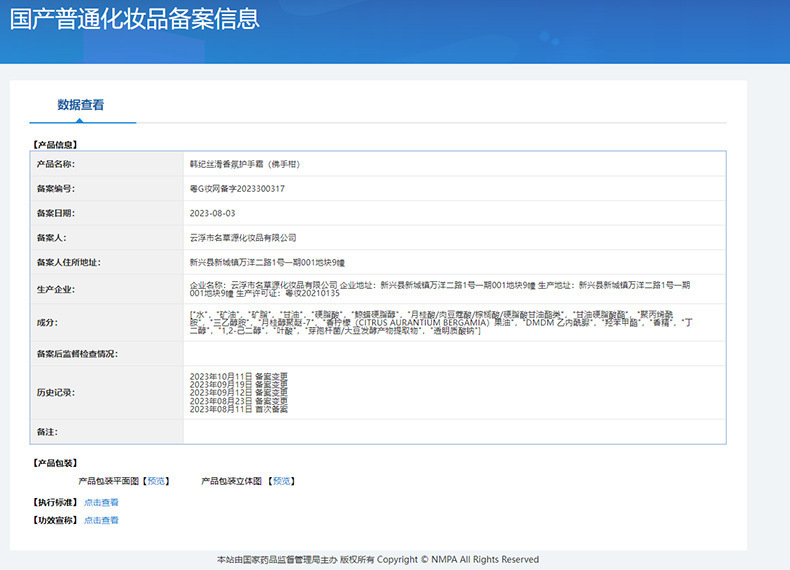Click the 生产企业: row label

coord(56,289)
